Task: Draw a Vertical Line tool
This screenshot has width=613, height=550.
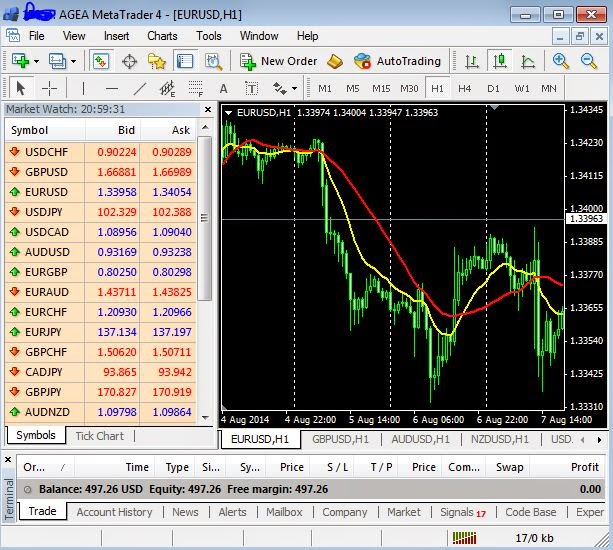Action: pyautogui.click(x=83, y=89)
